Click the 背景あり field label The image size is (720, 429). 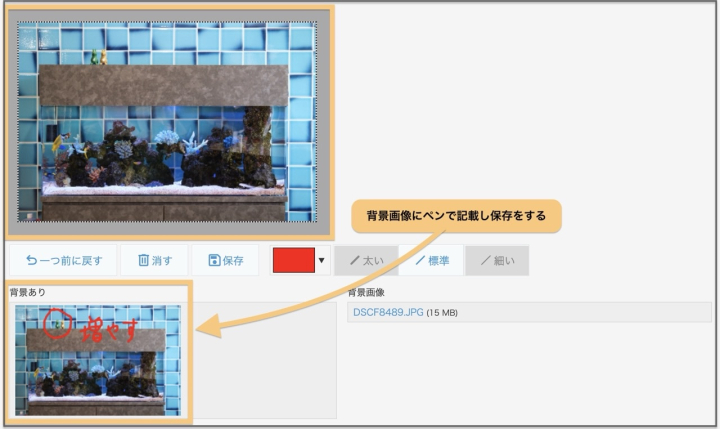click(x=28, y=292)
